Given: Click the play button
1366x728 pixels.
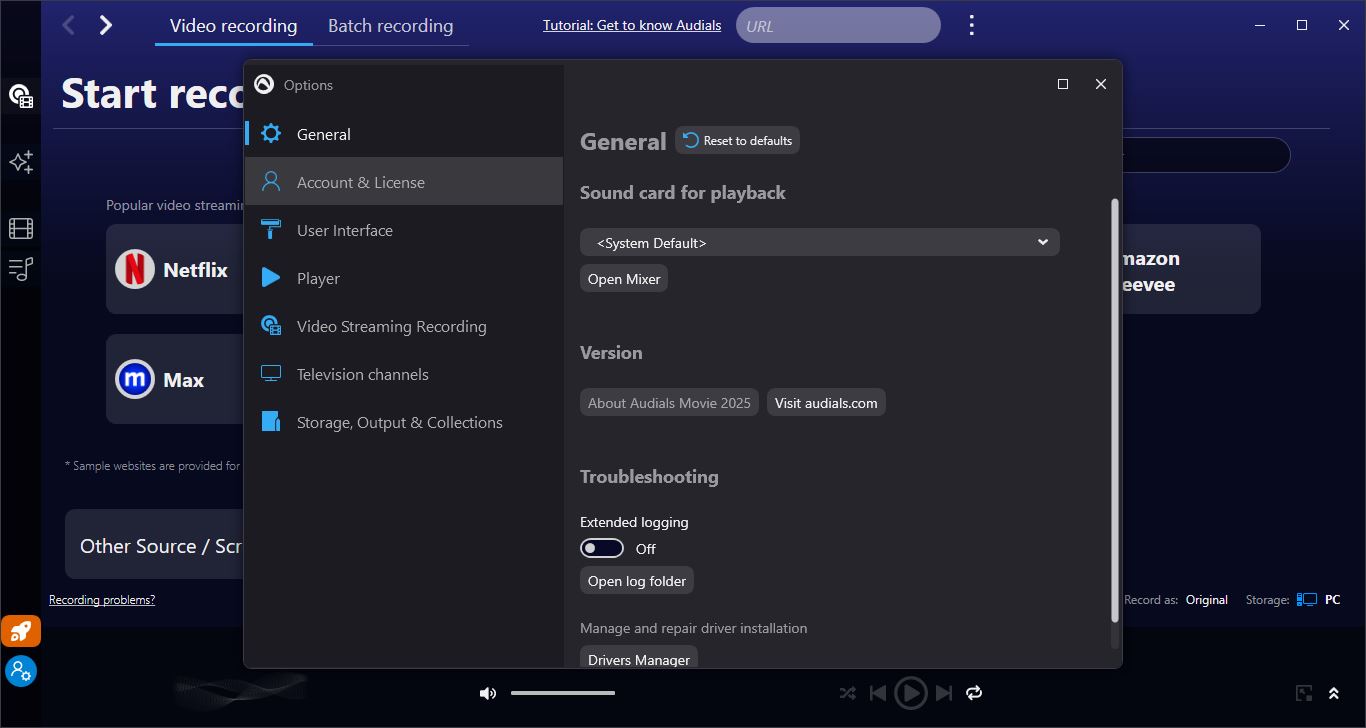Looking at the screenshot, I should pyautogui.click(x=910, y=693).
